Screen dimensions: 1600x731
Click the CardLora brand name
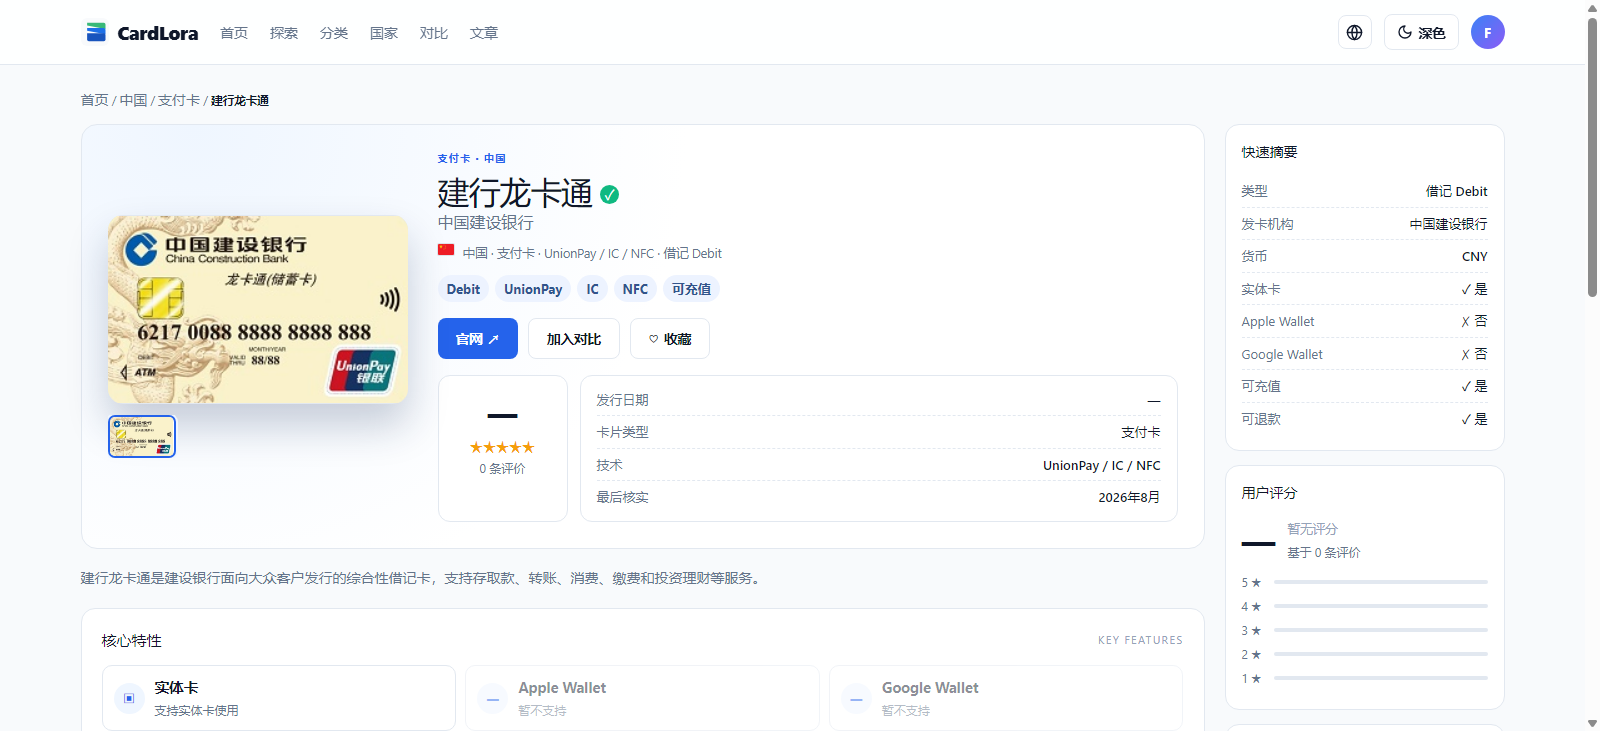coord(158,33)
